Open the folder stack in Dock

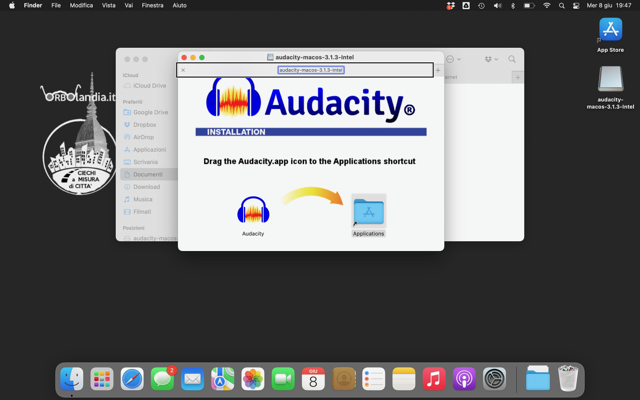538,379
